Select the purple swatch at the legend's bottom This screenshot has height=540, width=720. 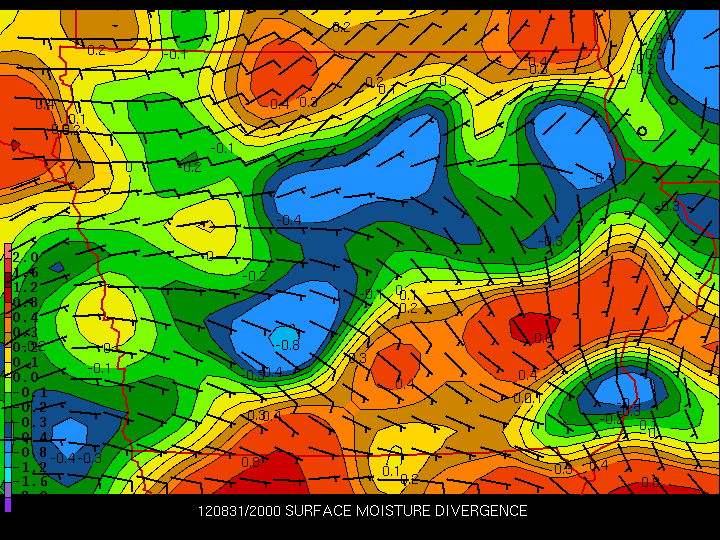tap(8, 504)
